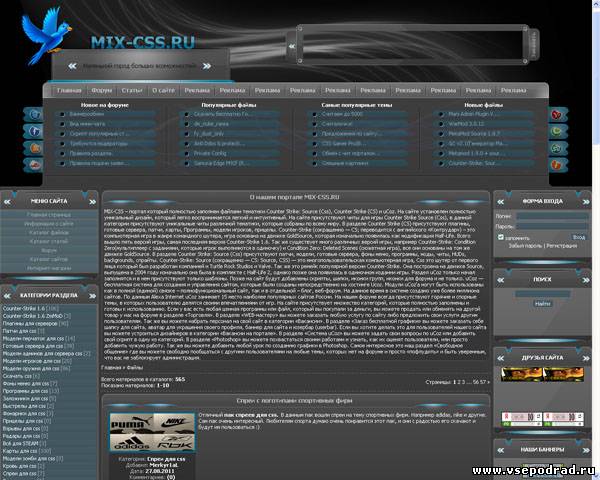
Task: Open the Забыл пароль link
Action: click(525, 246)
